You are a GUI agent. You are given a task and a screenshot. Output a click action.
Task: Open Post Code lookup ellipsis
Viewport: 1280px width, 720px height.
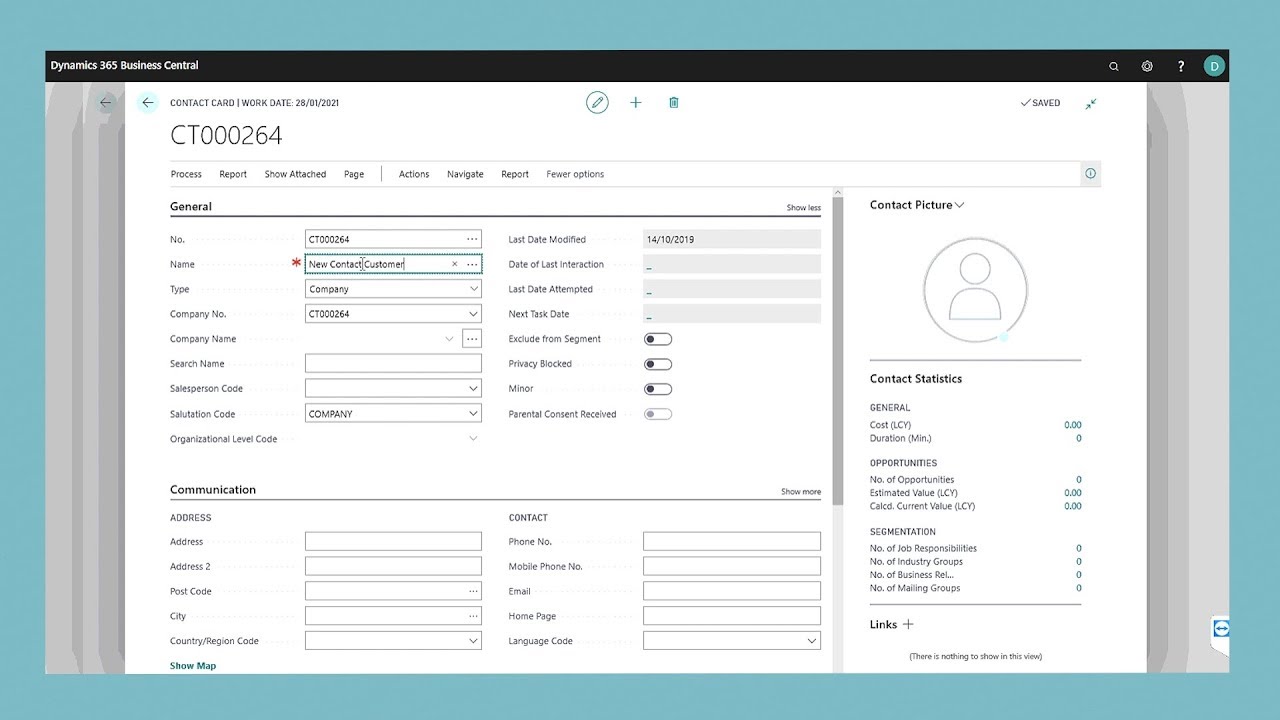473,591
